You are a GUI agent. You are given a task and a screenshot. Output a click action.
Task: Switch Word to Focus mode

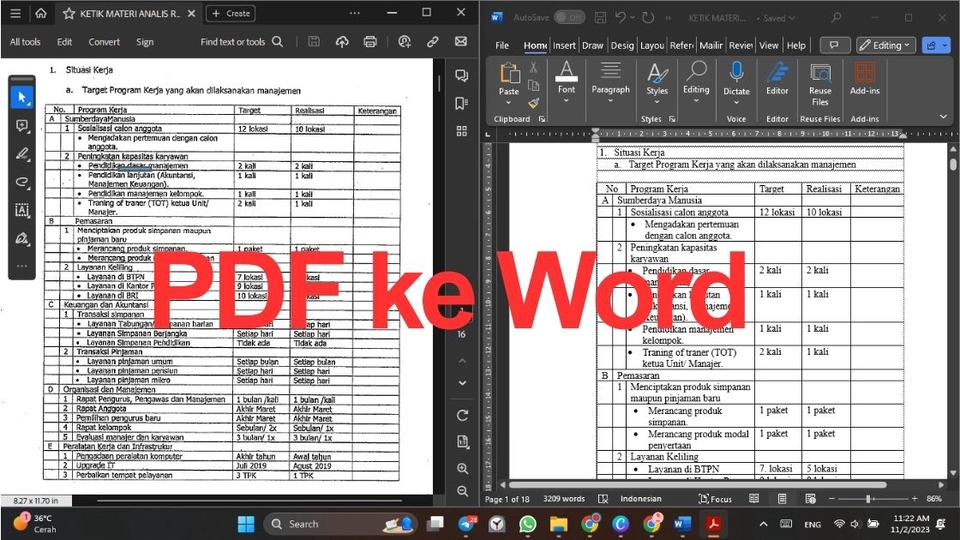[x=716, y=499]
